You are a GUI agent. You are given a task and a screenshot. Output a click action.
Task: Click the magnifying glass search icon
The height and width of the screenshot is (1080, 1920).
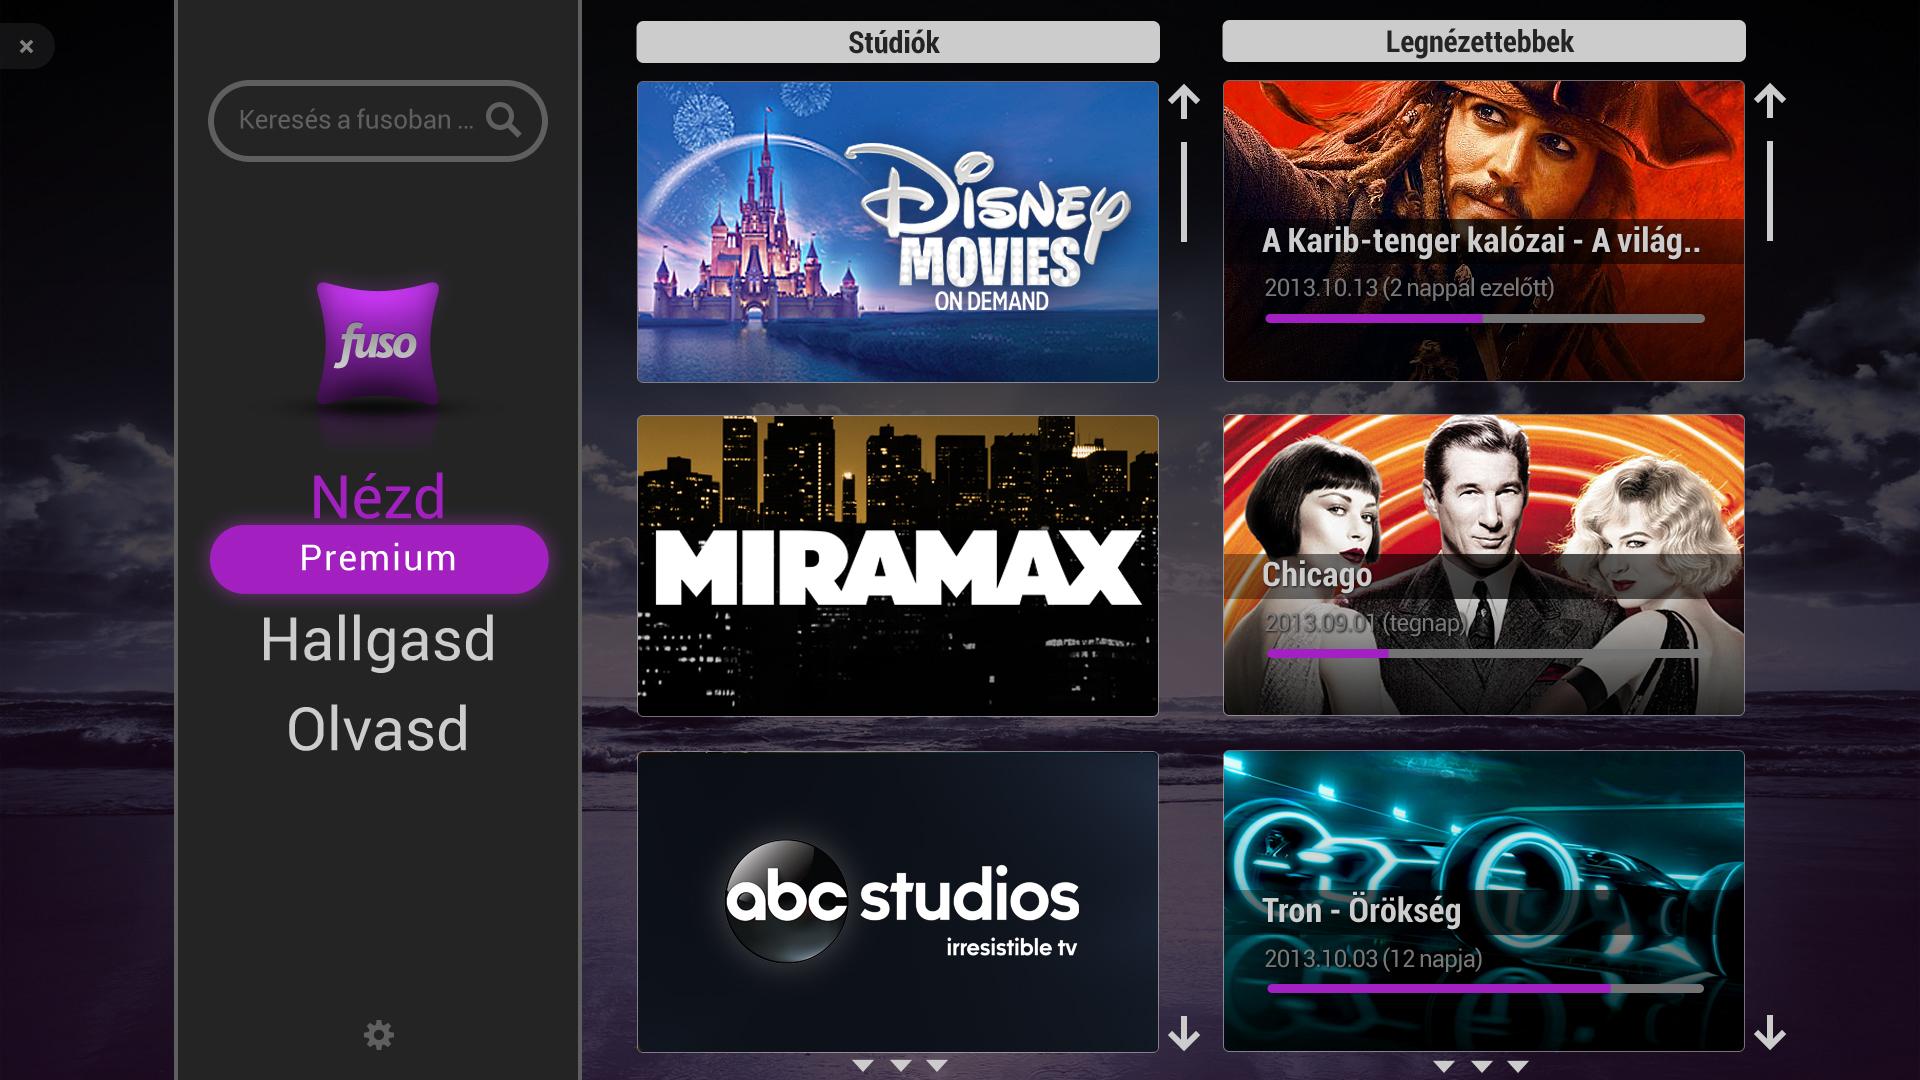pyautogui.click(x=503, y=120)
